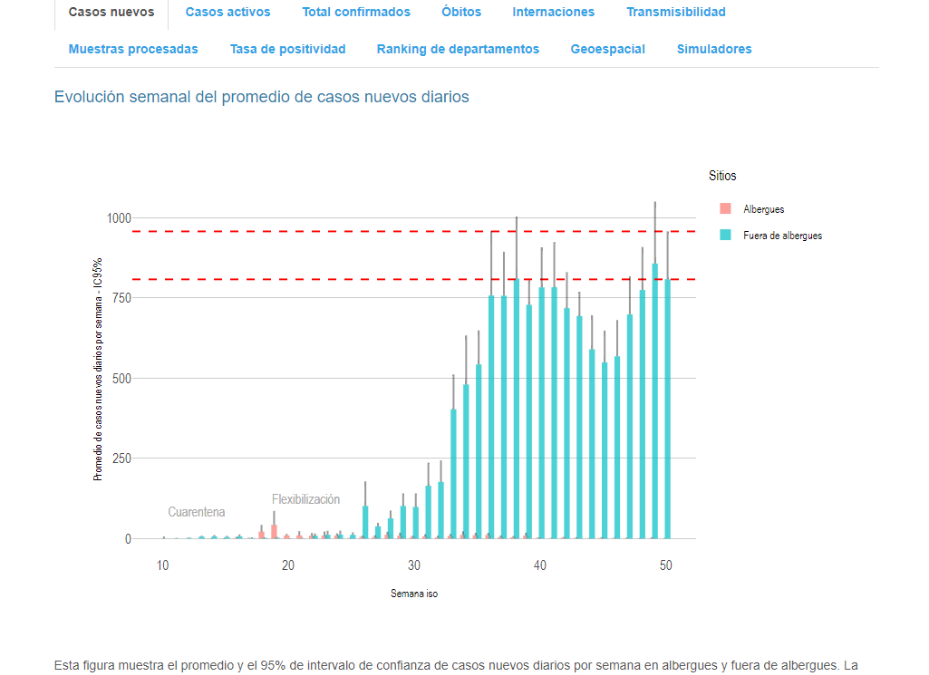View the Internaciones tab
Screen dimensions: 929x675
pos(553,12)
